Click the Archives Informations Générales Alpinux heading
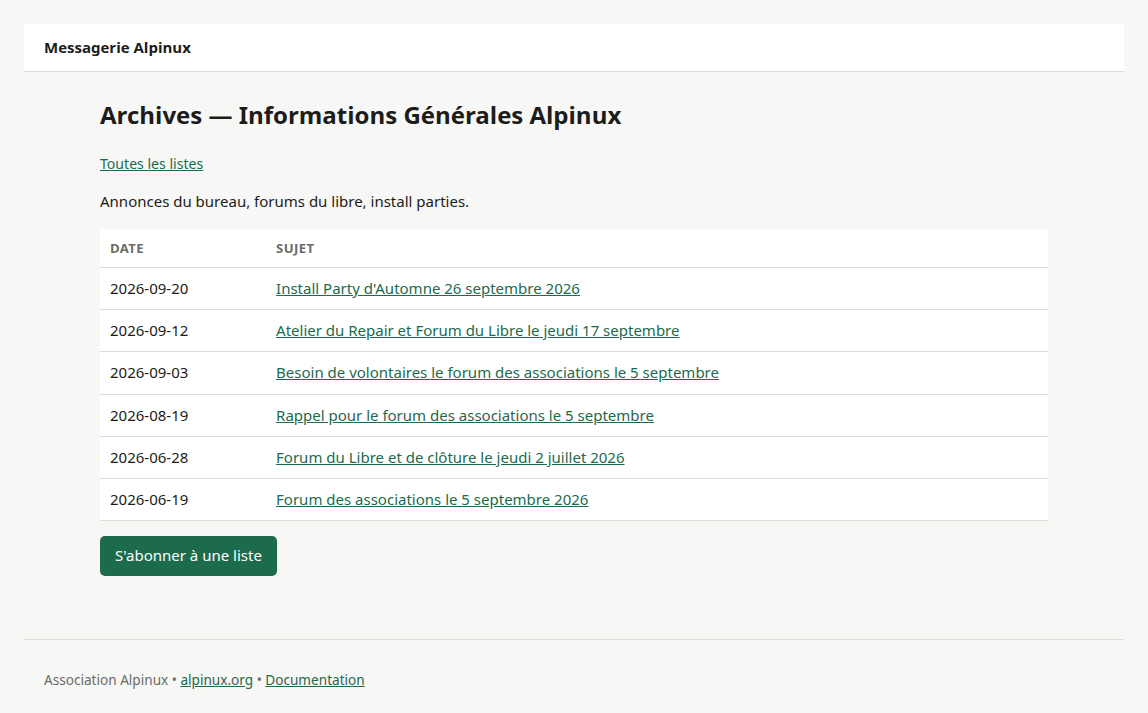Screen dimensions: 1148x713 coord(361,116)
